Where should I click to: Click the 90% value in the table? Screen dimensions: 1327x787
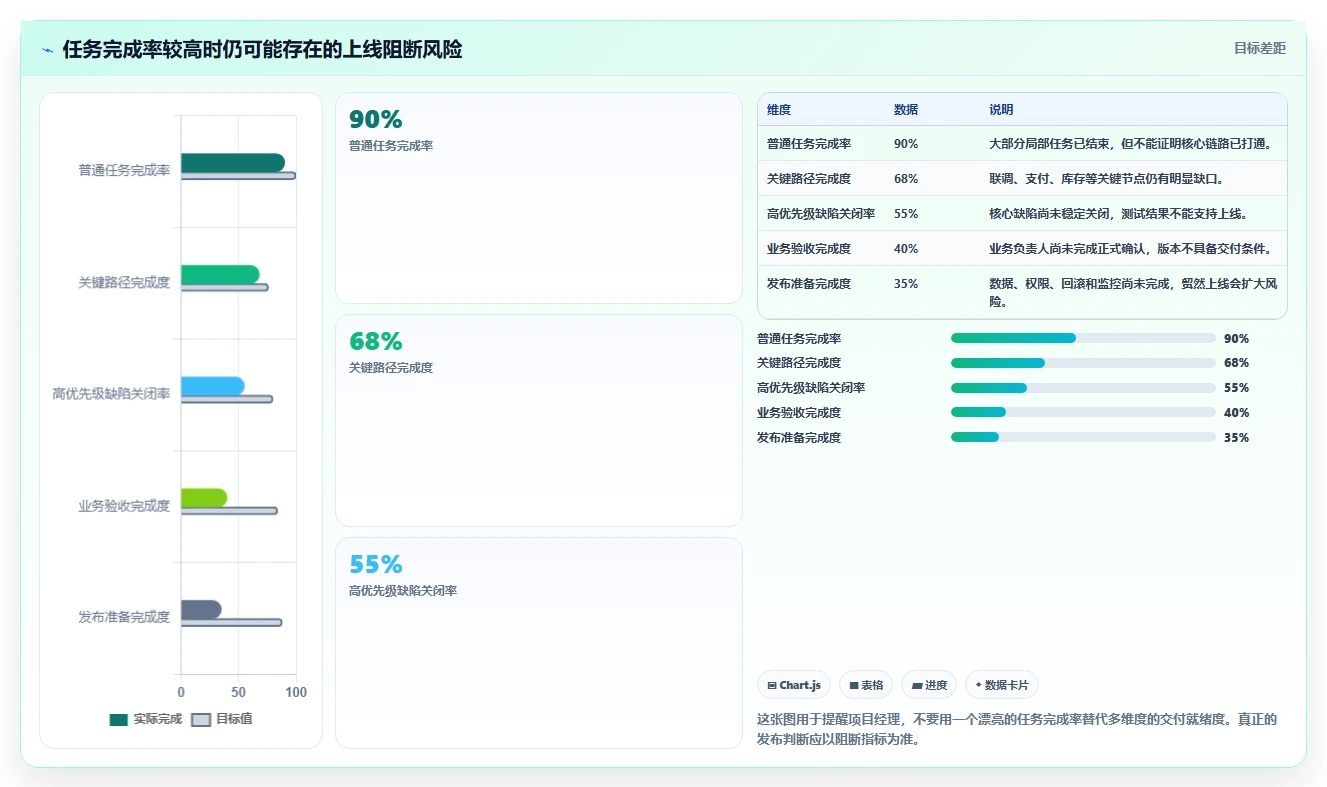[x=906, y=144]
